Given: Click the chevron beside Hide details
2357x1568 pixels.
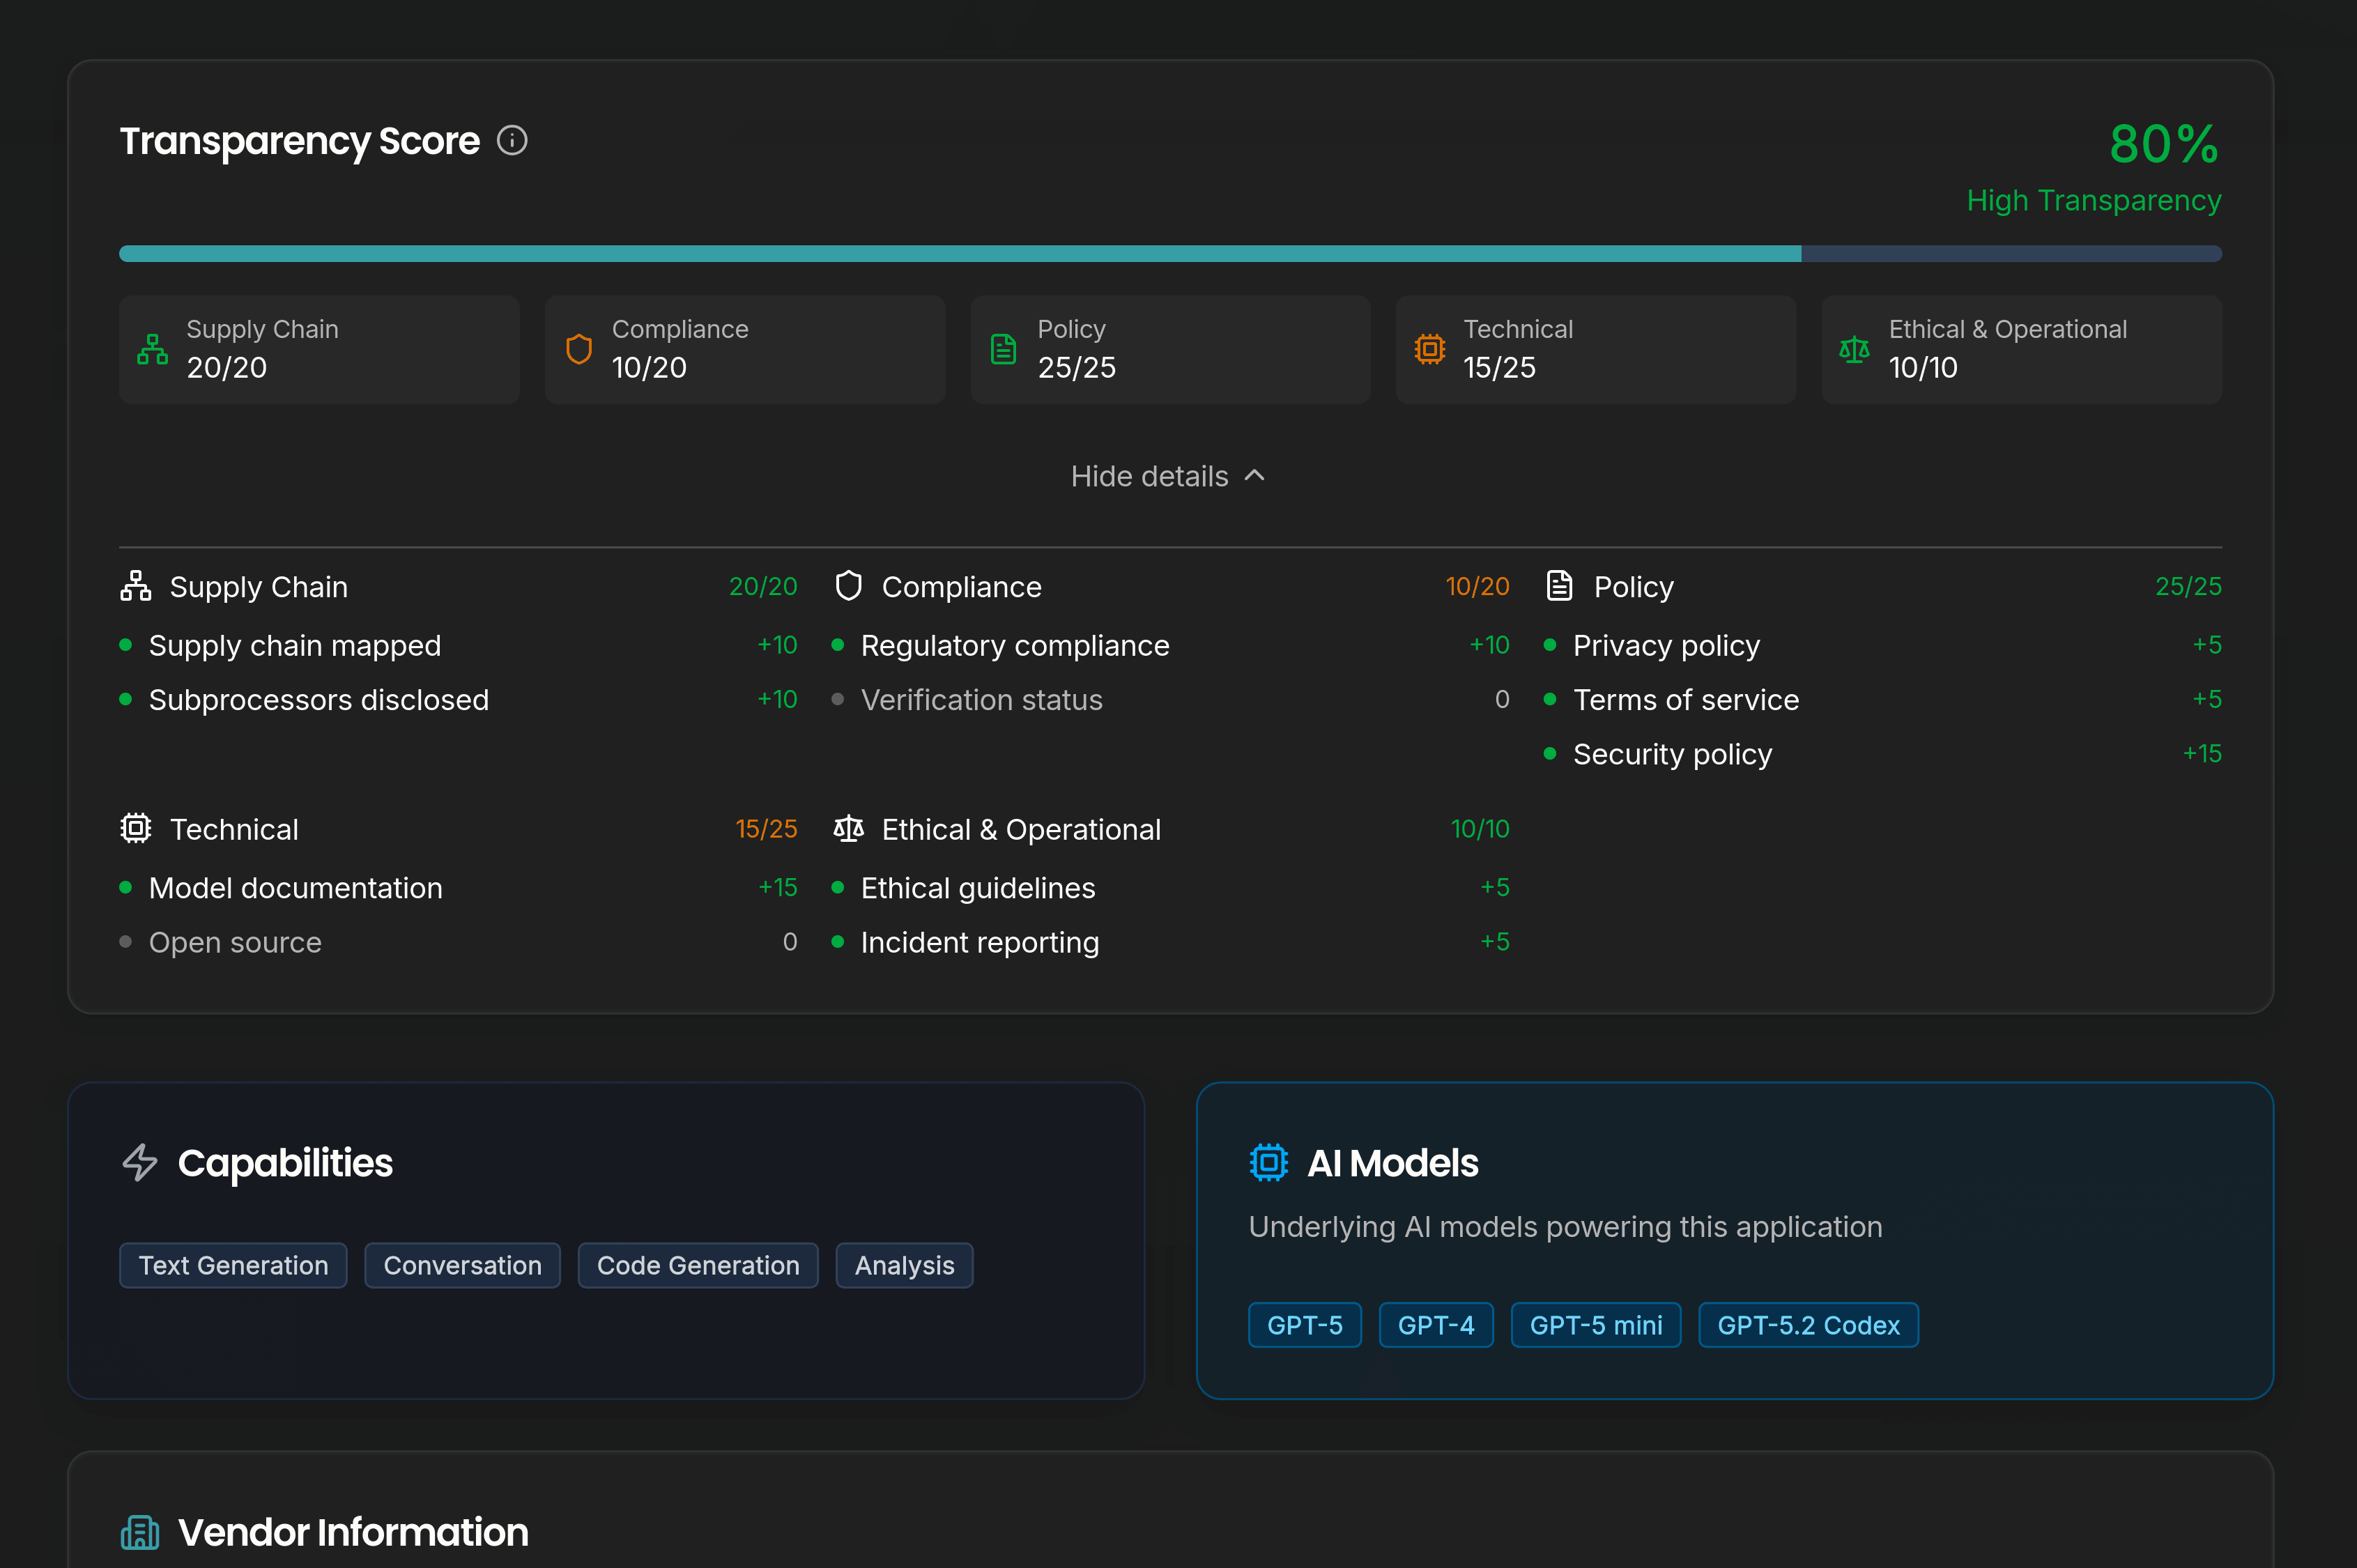Looking at the screenshot, I should (x=1254, y=476).
